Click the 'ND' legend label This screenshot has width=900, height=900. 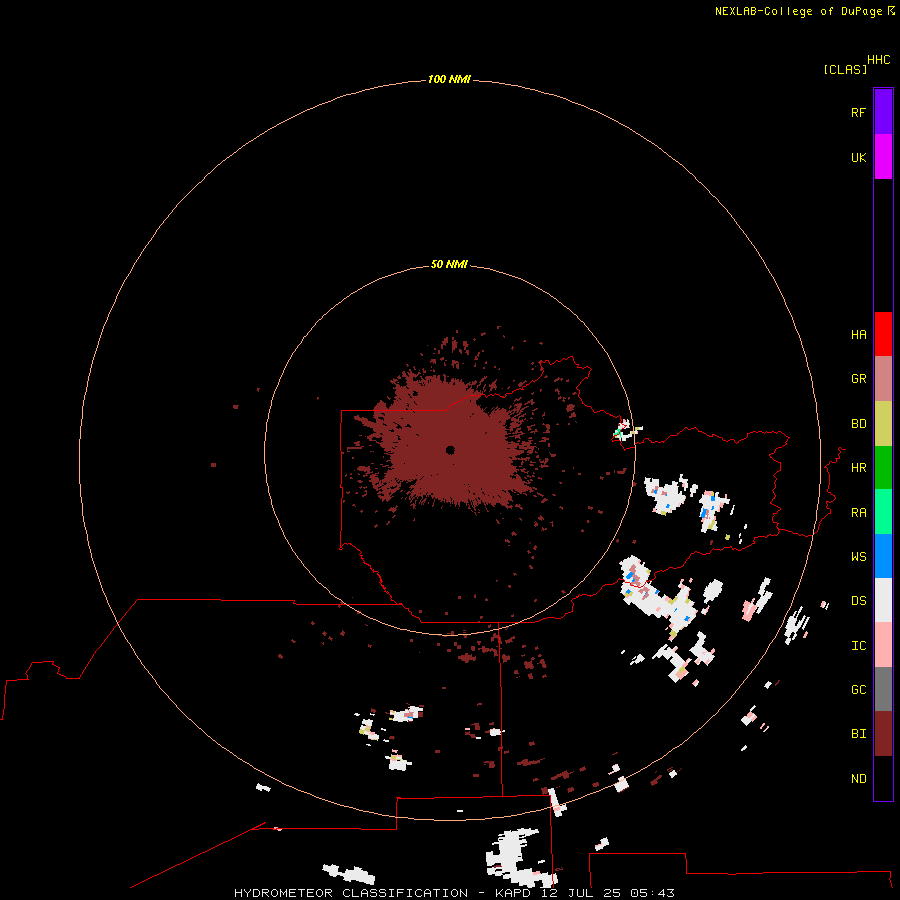click(x=858, y=779)
